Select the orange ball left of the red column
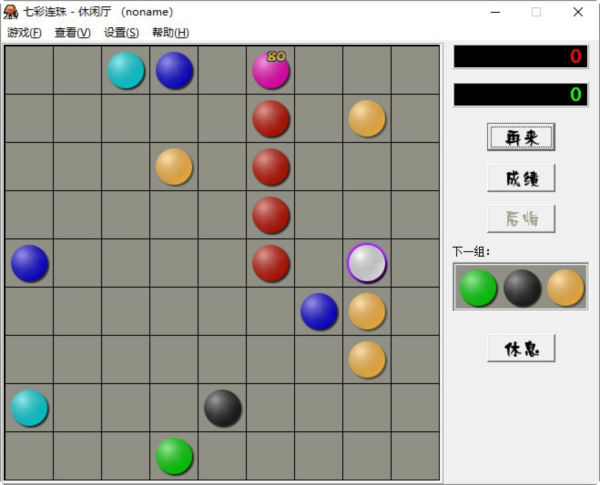 [x=174, y=167]
